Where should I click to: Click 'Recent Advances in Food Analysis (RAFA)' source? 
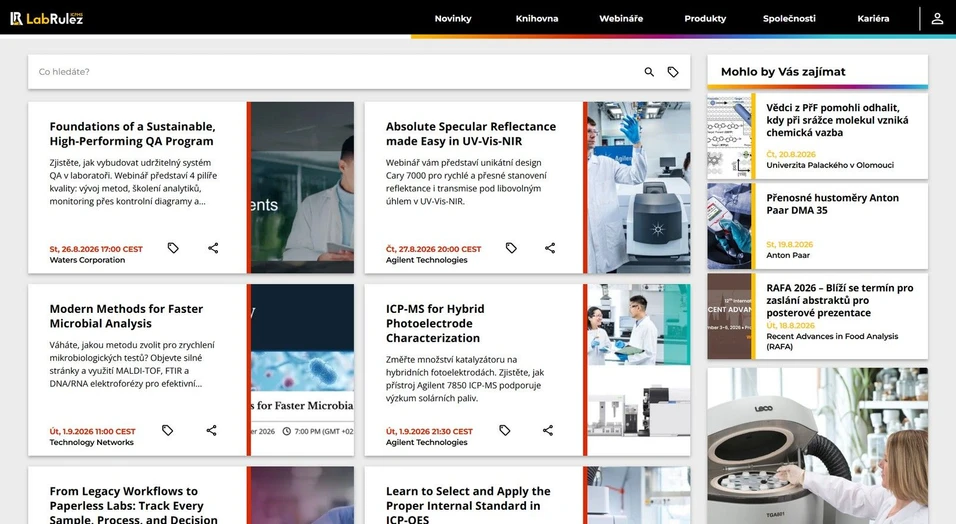click(x=832, y=341)
